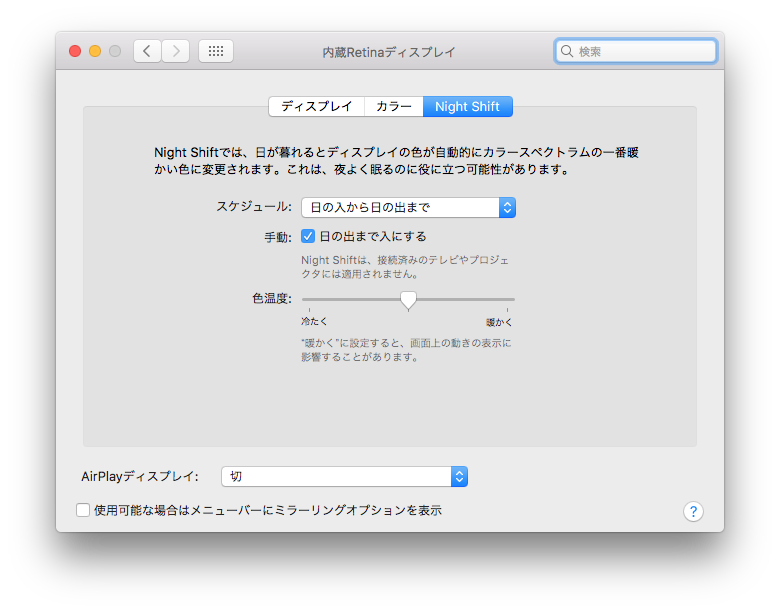Screen dimensions: 780x612
Task: Click the 色温度 slider thumb
Action: pos(408,301)
